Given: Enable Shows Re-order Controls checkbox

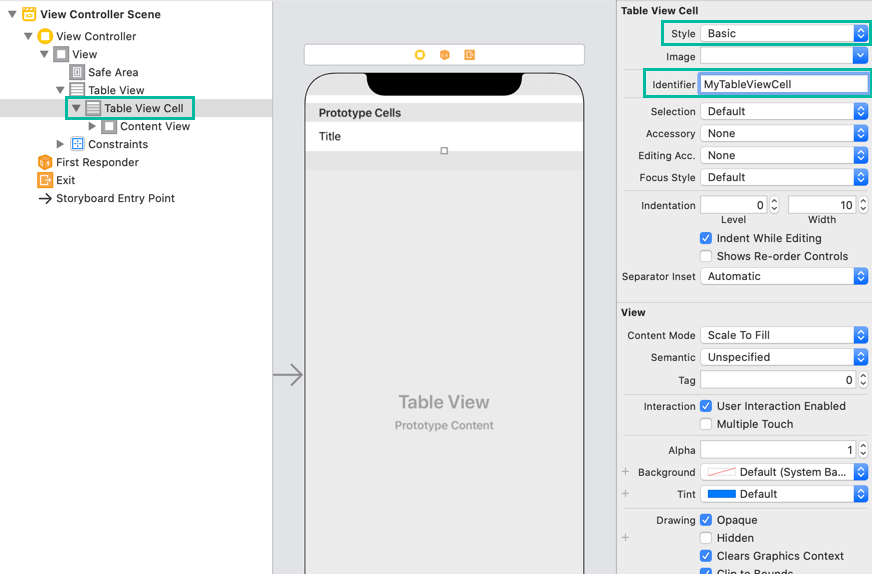Looking at the screenshot, I should (706, 256).
